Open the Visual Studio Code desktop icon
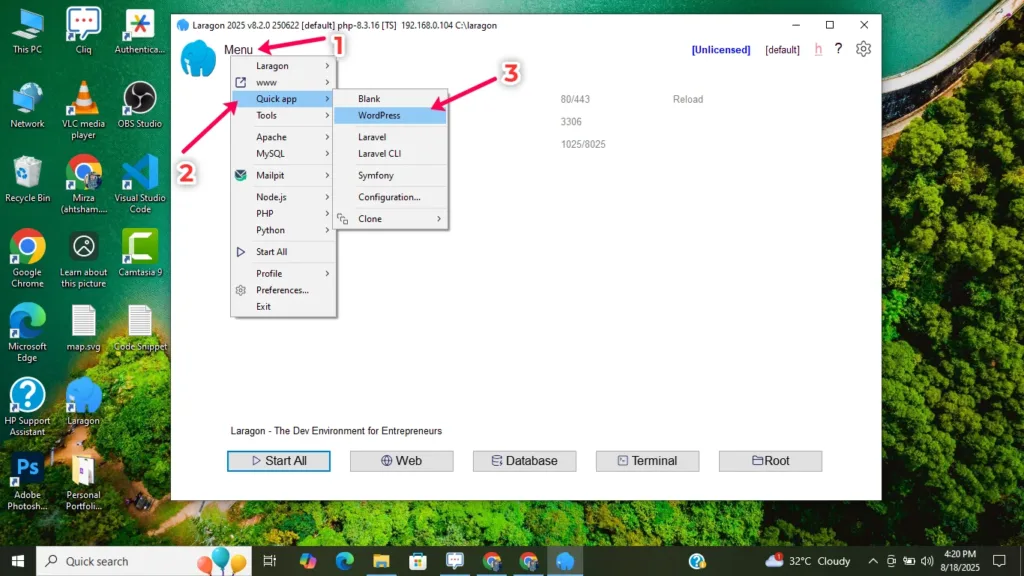This screenshot has width=1024, height=576. click(x=140, y=173)
